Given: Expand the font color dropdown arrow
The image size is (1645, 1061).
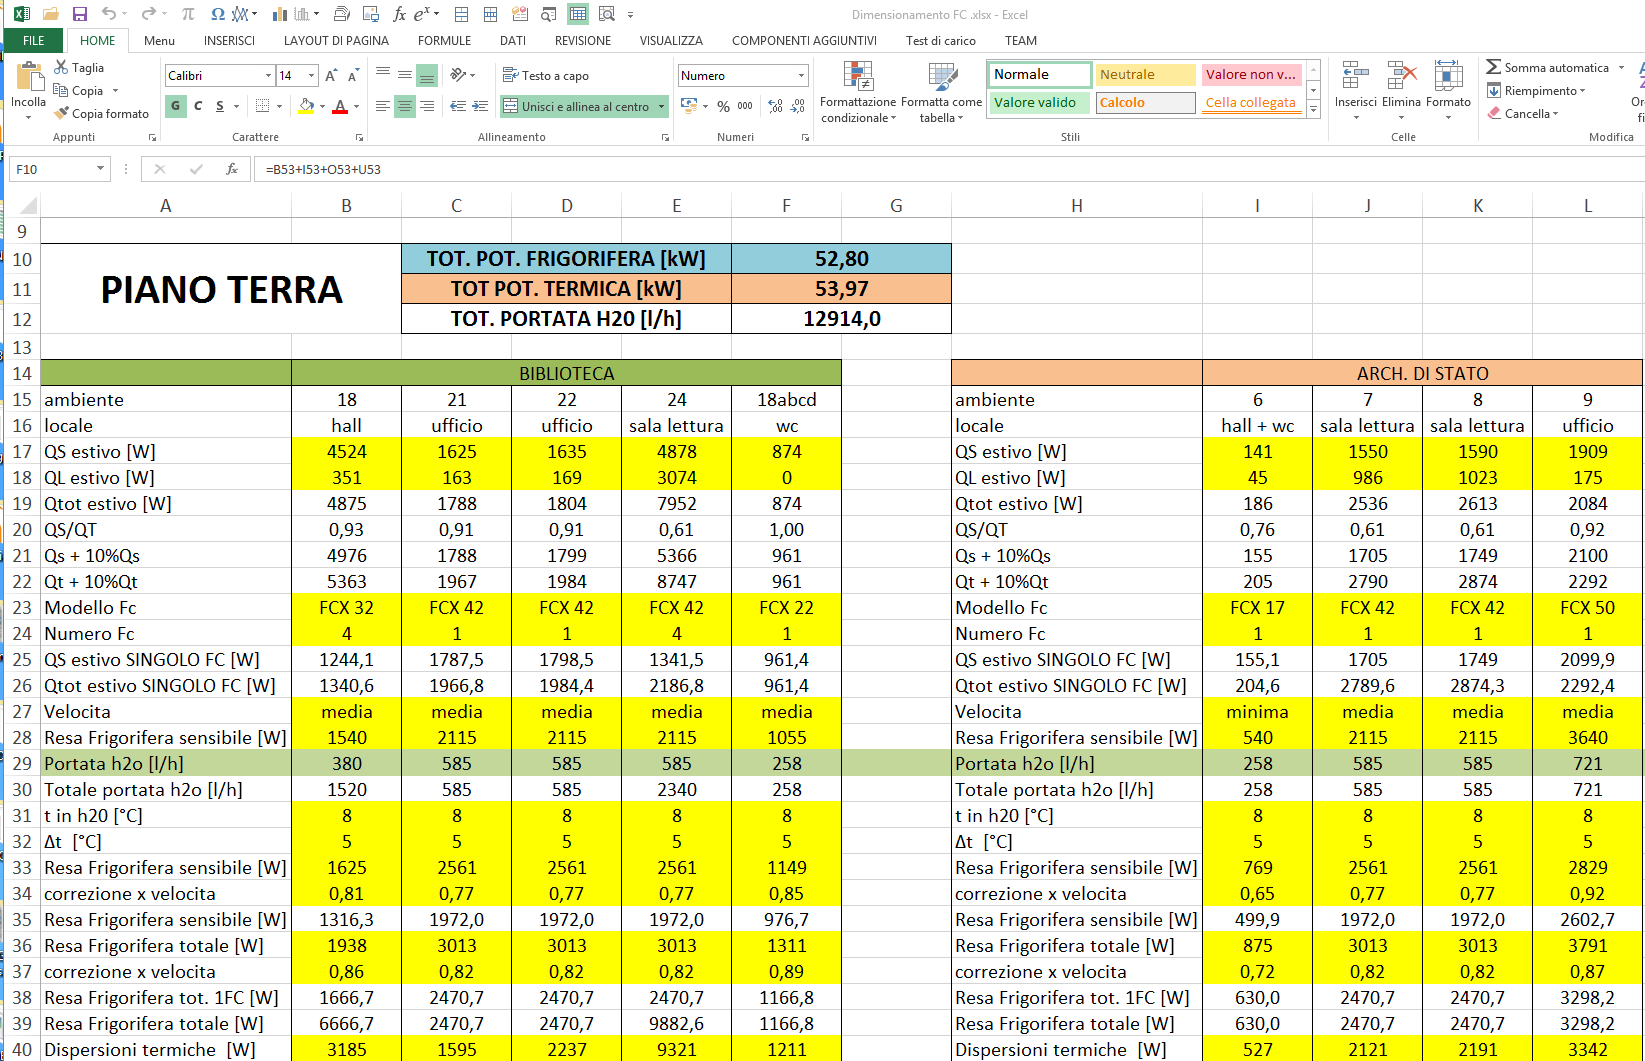Looking at the screenshot, I should (356, 106).
